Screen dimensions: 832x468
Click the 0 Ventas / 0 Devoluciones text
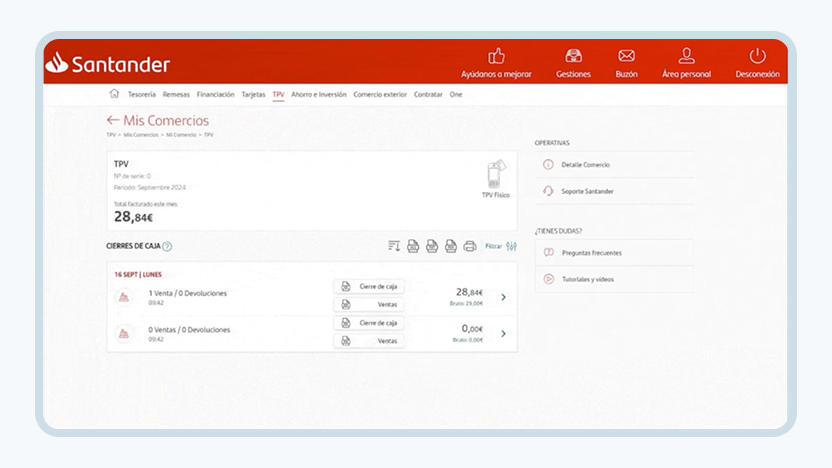189,330
